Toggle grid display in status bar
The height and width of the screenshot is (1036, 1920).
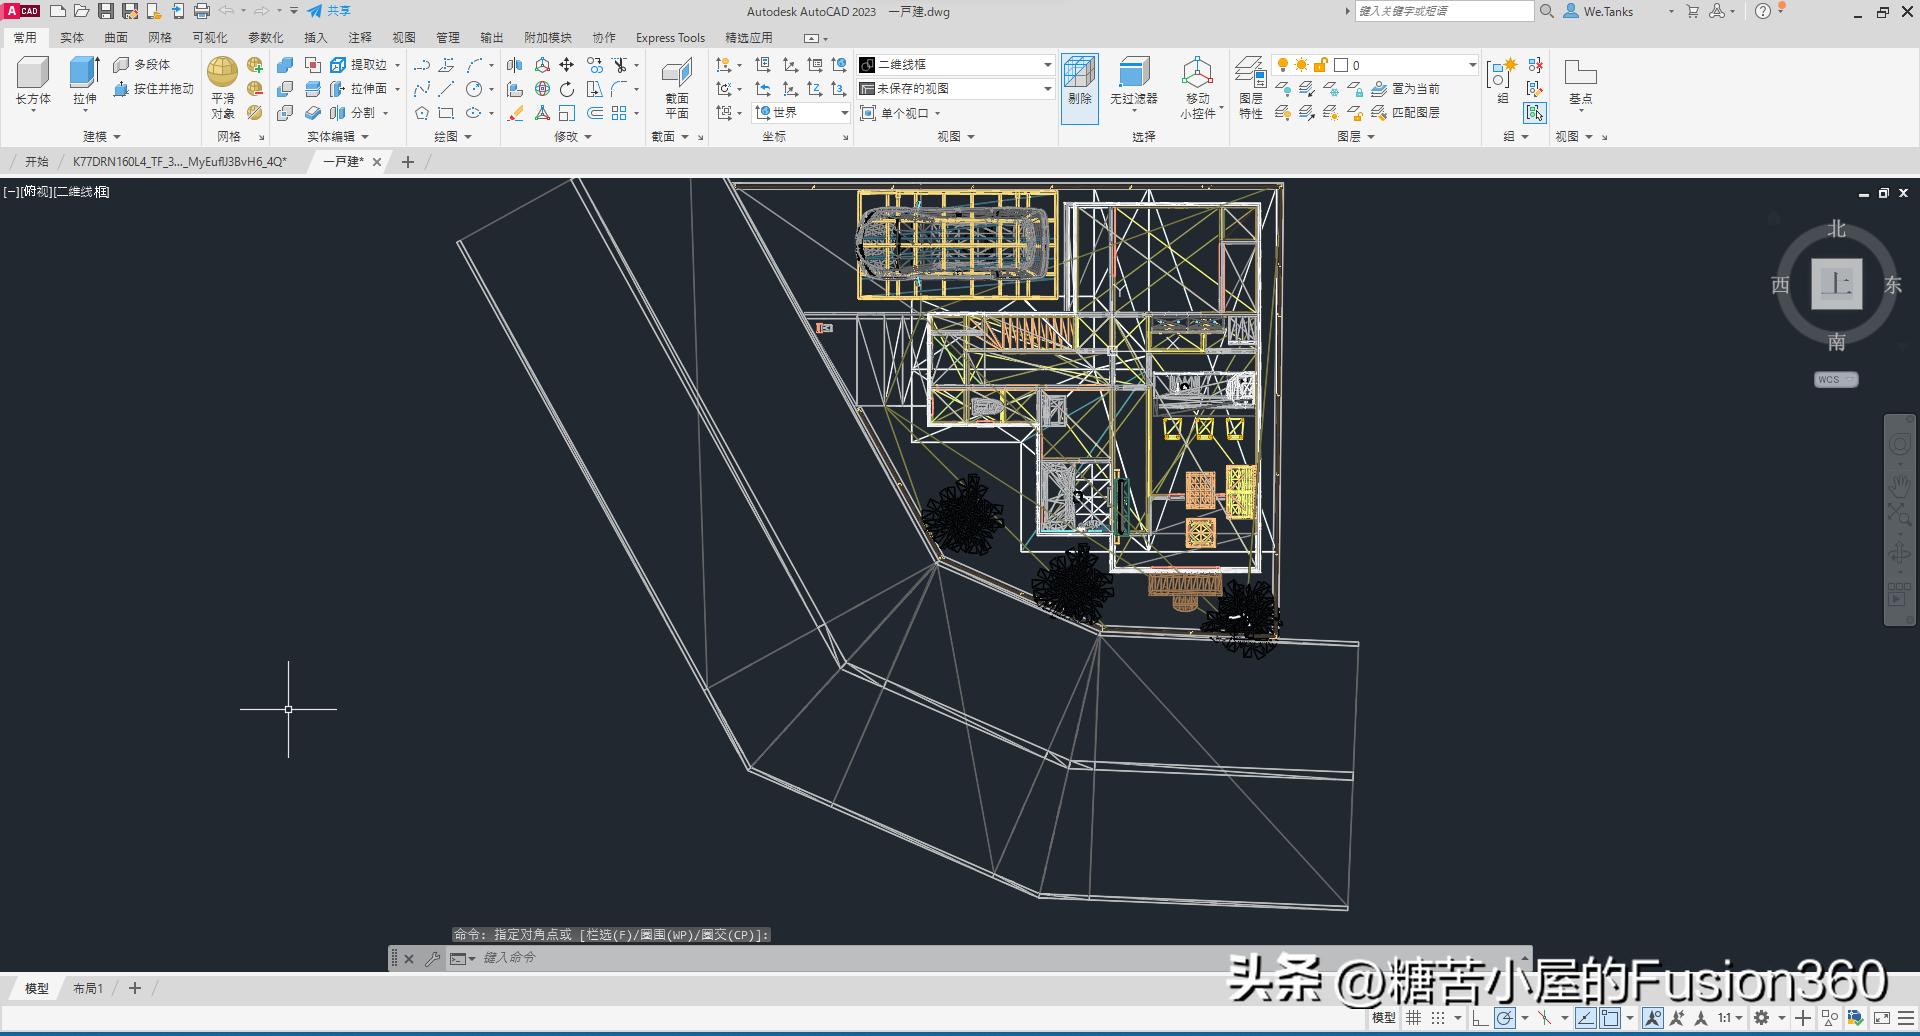tap(1413, 1018)
